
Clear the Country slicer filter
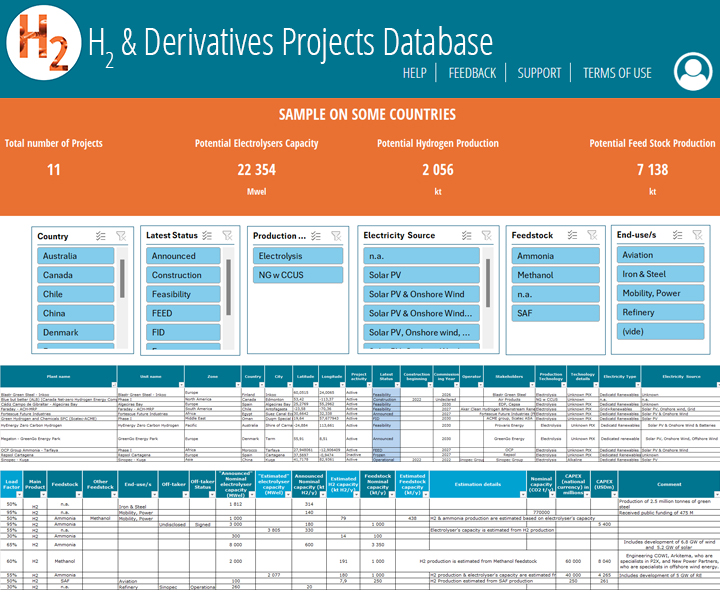[120, 236]
